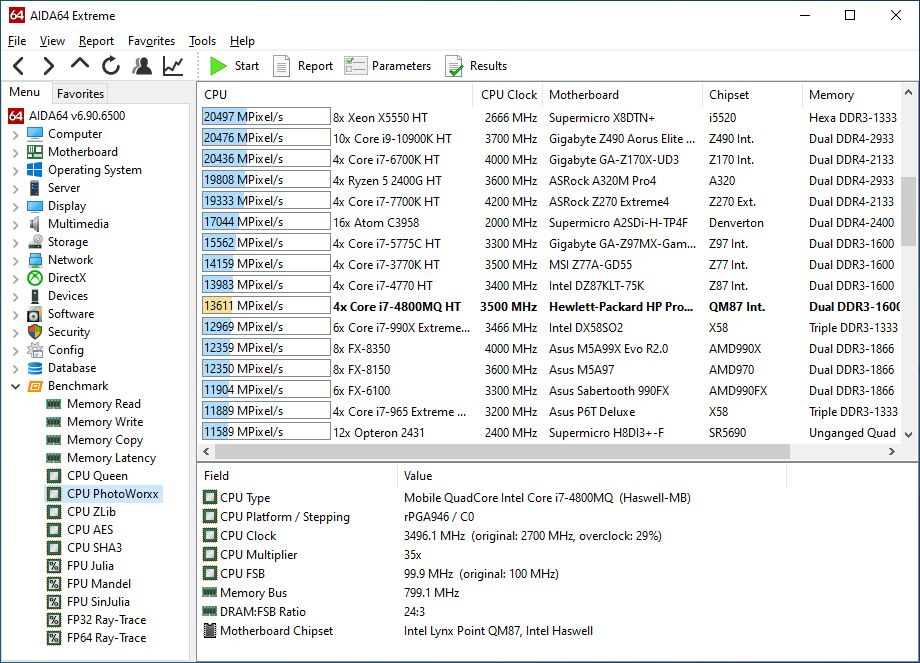This screenshot has height=663, width=920.
Task: Select the Computer category icon
Action: point(35,134)
